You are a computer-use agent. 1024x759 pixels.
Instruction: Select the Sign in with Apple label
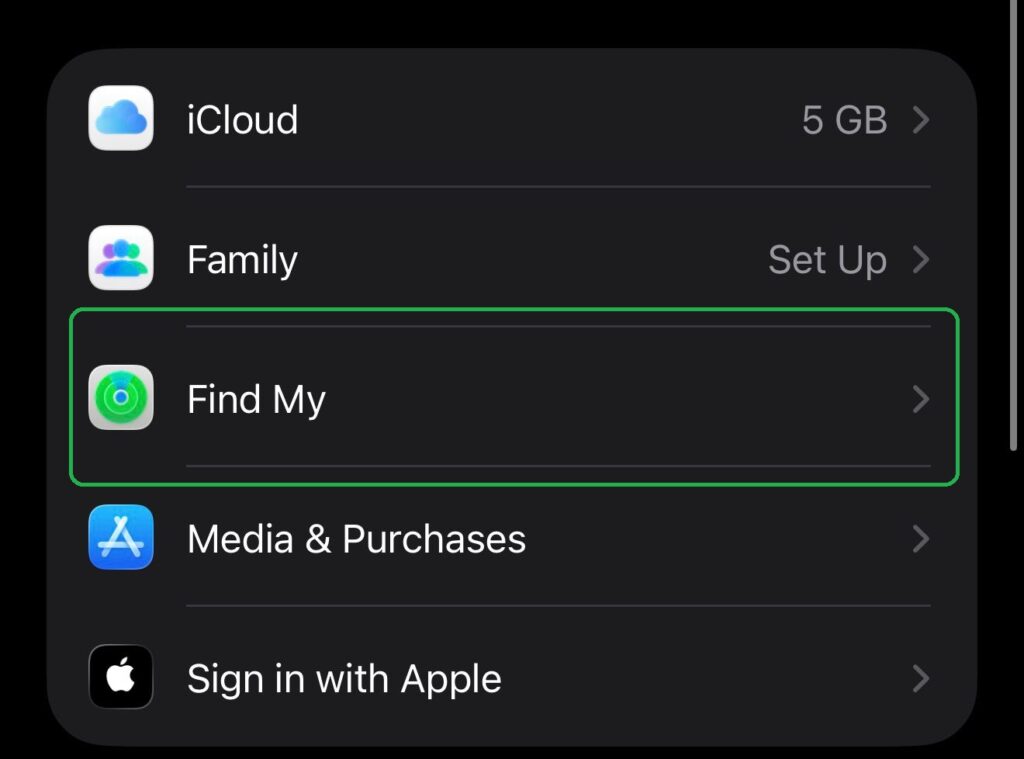tap(344, 679)
